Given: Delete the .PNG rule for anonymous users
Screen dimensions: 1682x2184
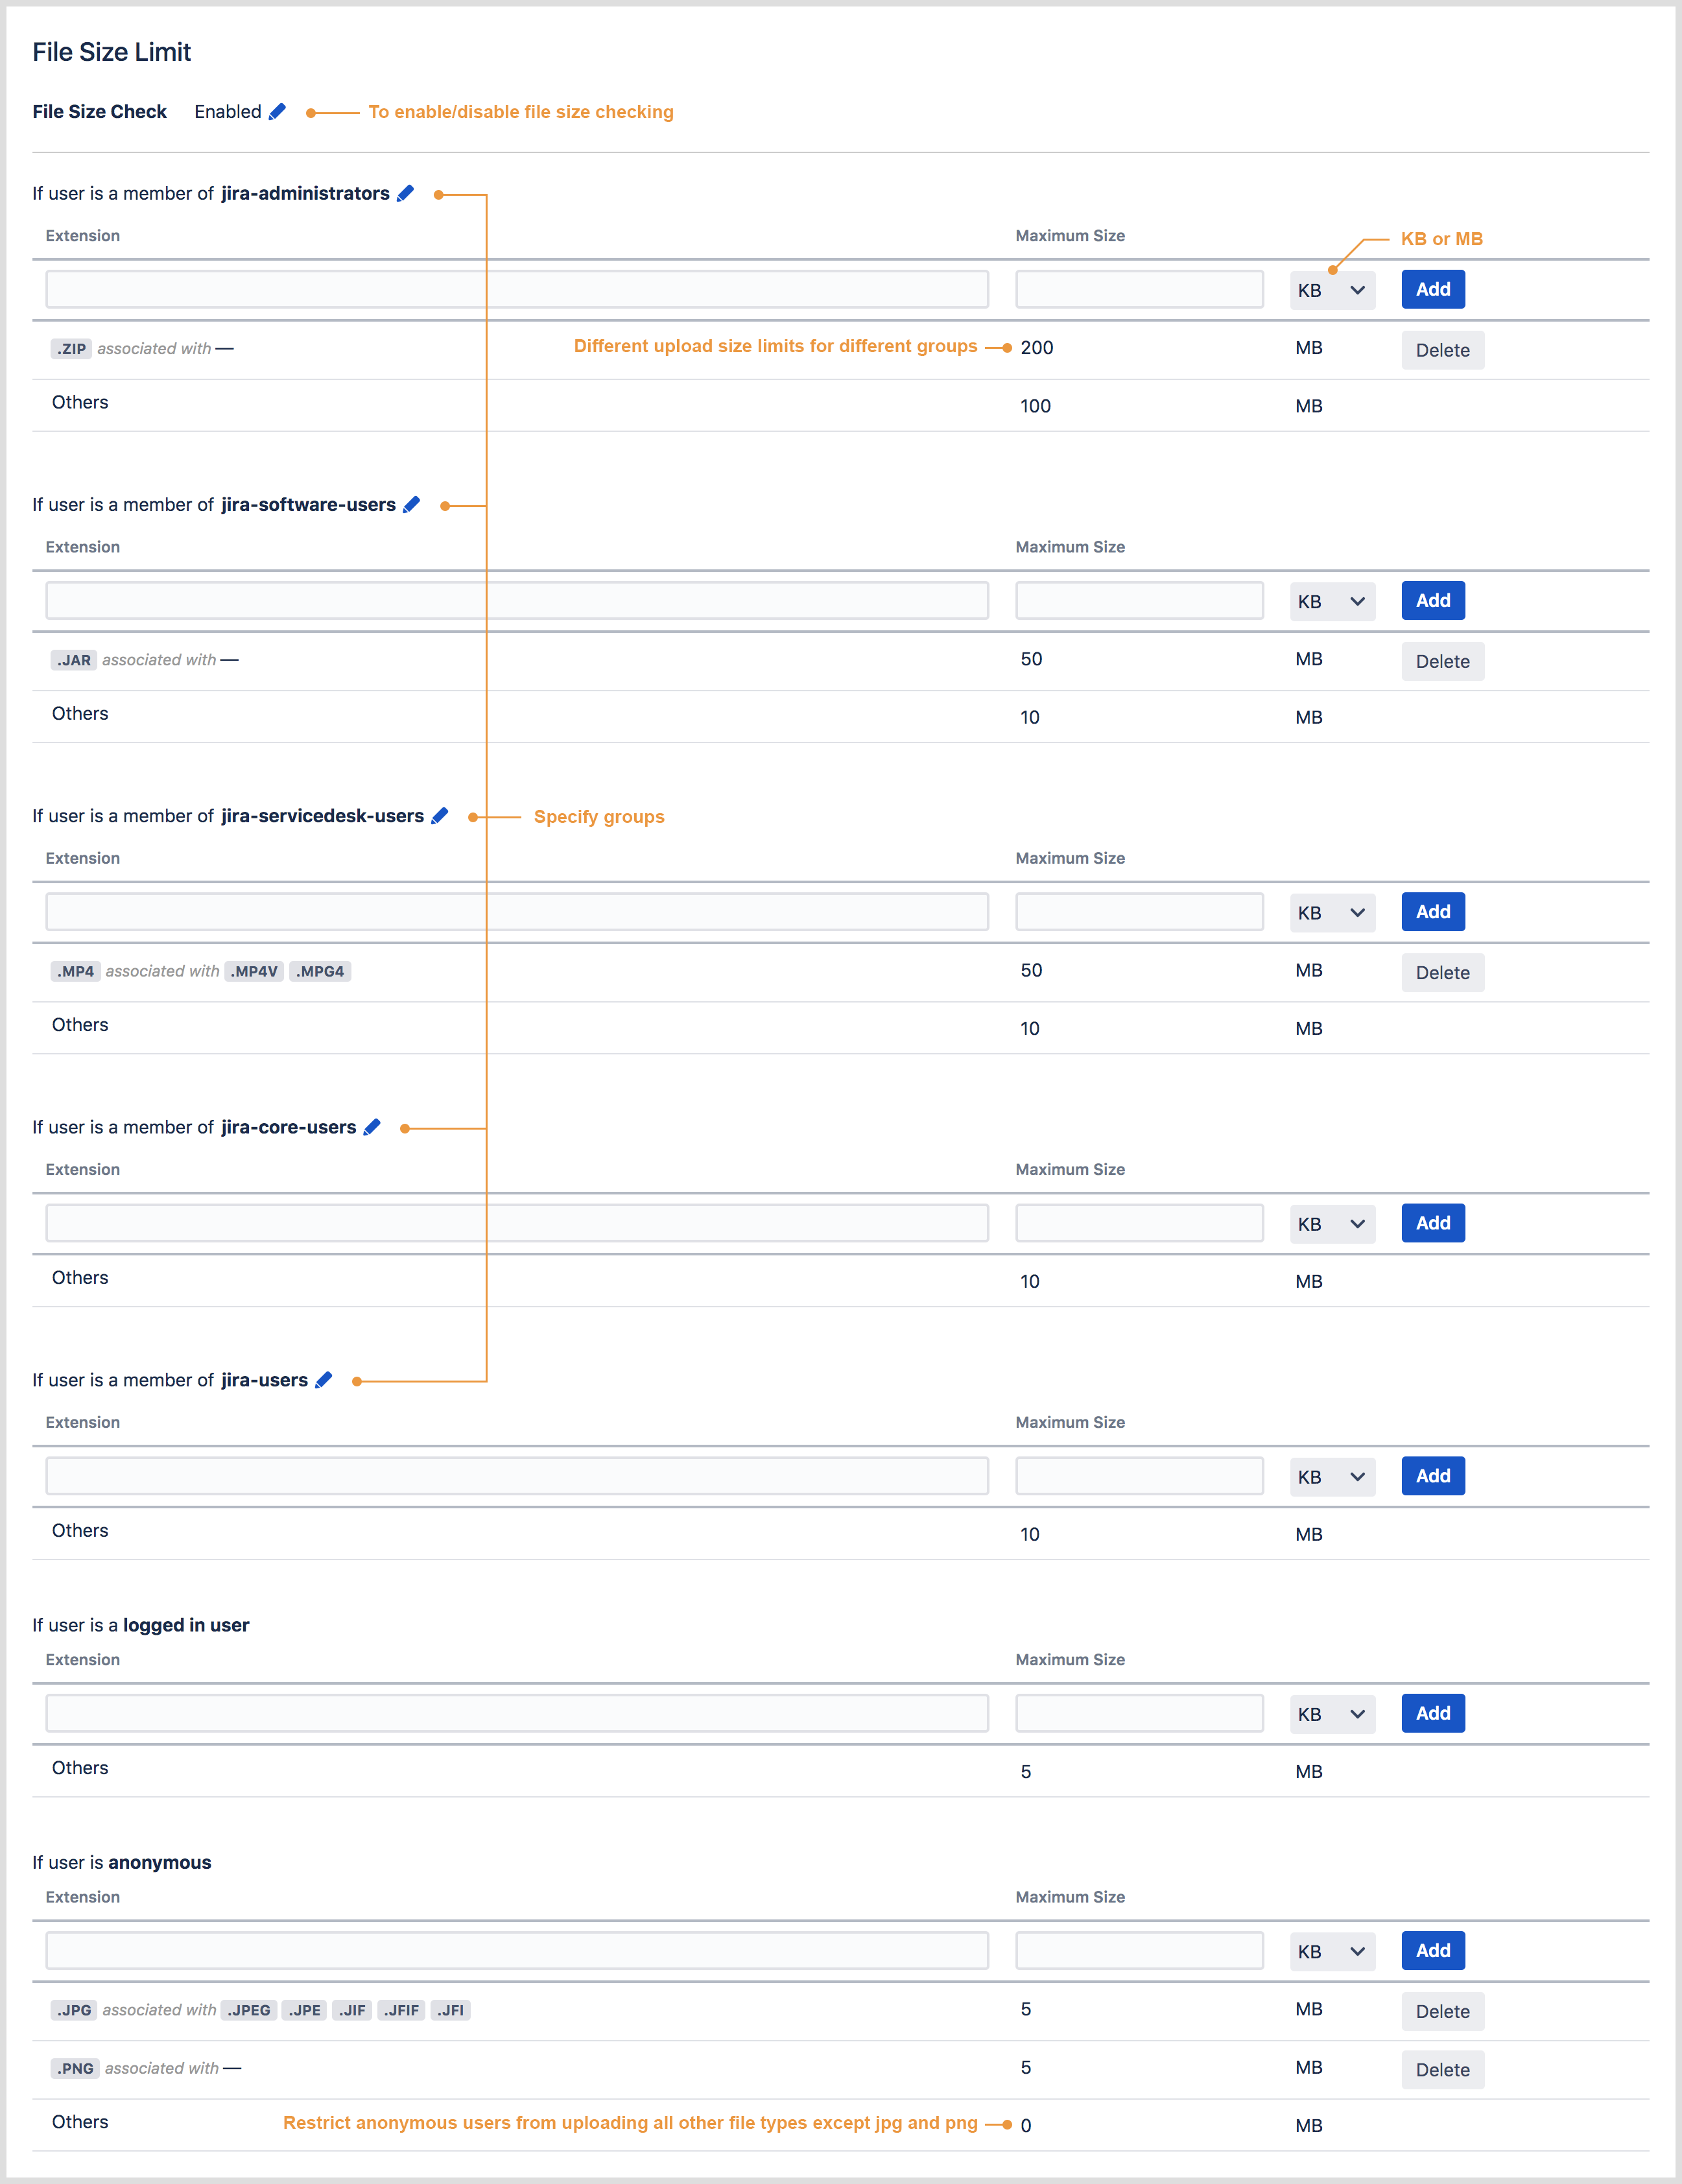Looking at the screenshot, I should pos(1441,2069).
